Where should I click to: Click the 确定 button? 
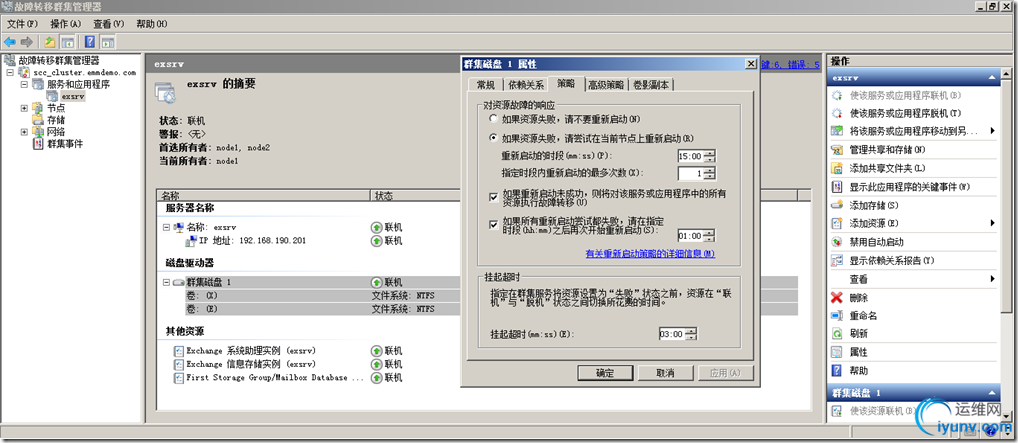point(604,373)
